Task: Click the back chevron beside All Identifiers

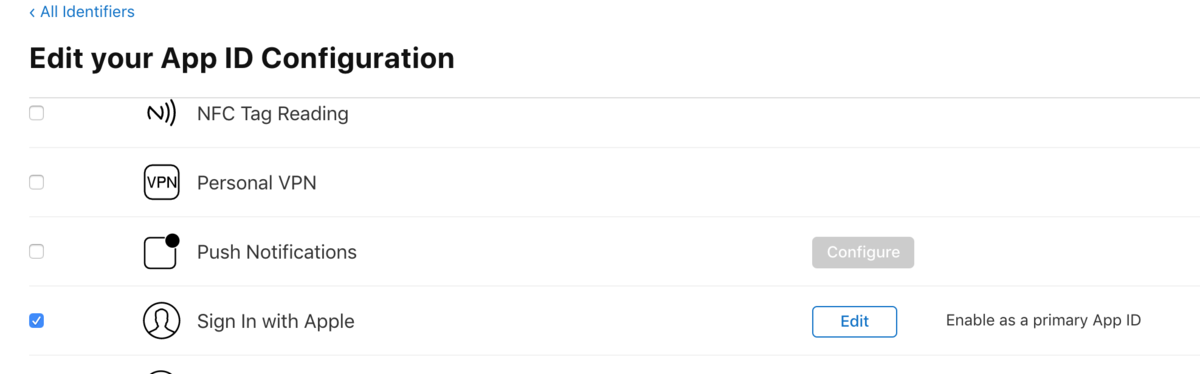Action: [x=32, y=12]
